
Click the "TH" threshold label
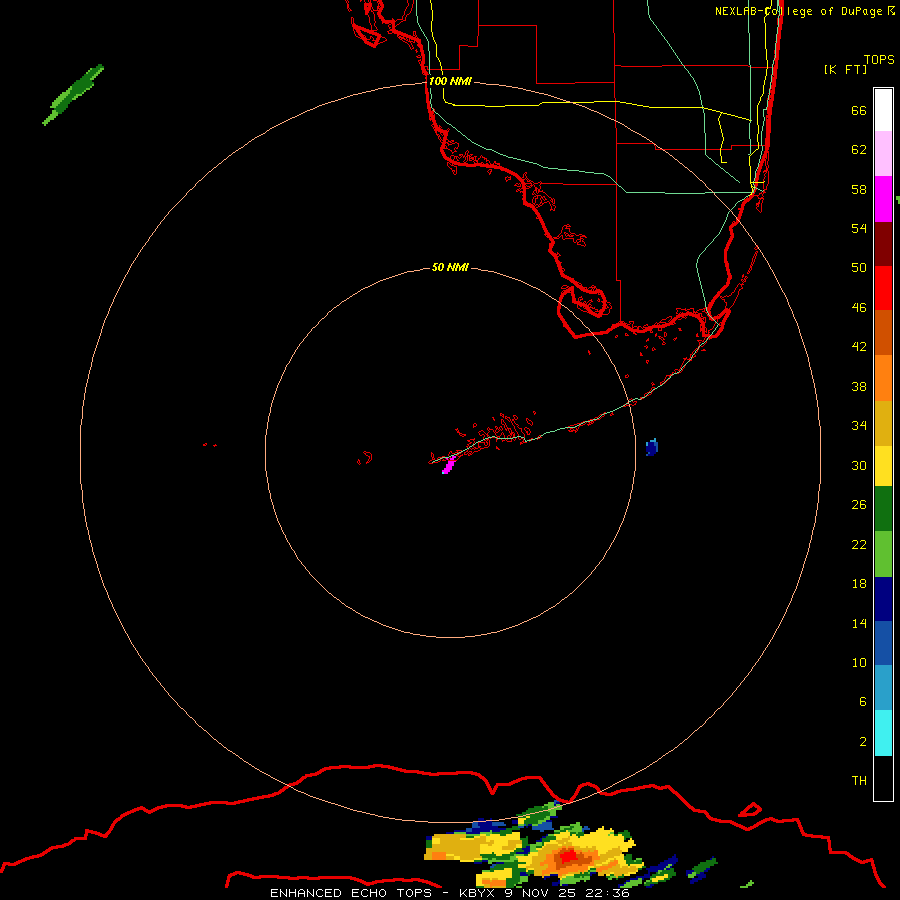[859, 780]
